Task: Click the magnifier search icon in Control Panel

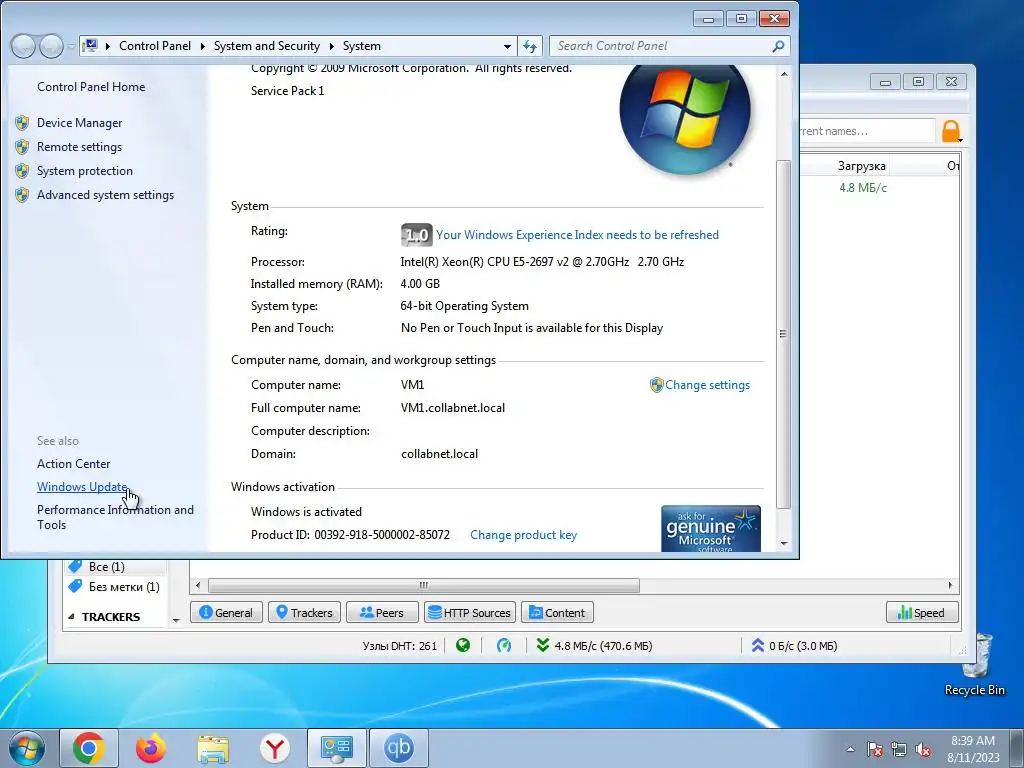Action: click(778, 46)
